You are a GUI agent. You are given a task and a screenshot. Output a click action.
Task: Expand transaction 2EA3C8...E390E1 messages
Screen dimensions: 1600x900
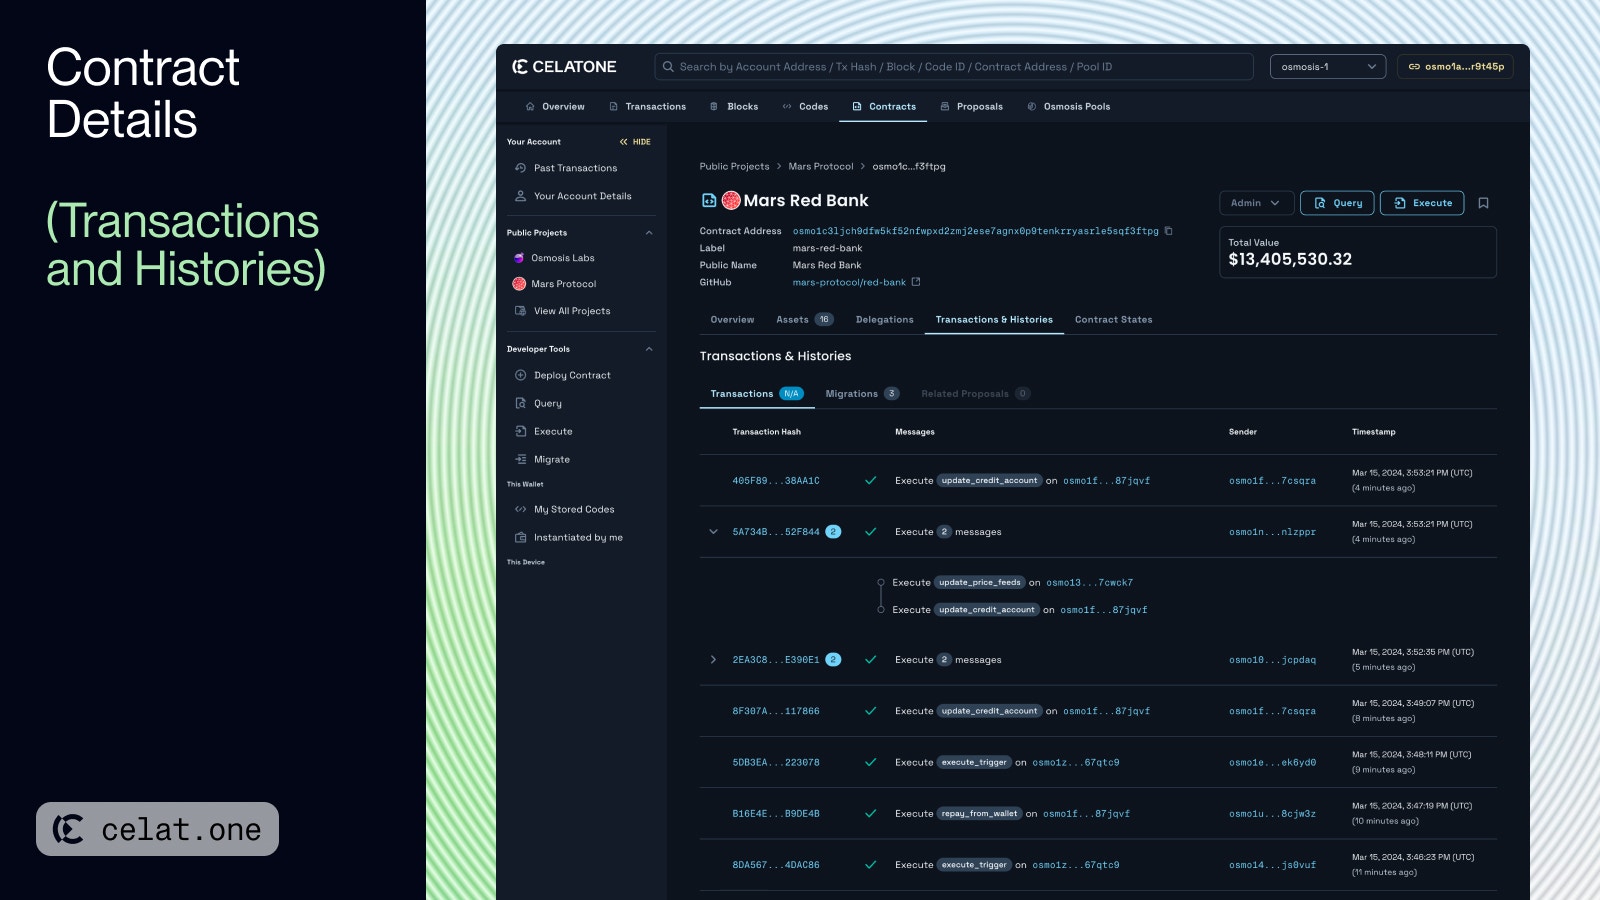click(713, 660)
